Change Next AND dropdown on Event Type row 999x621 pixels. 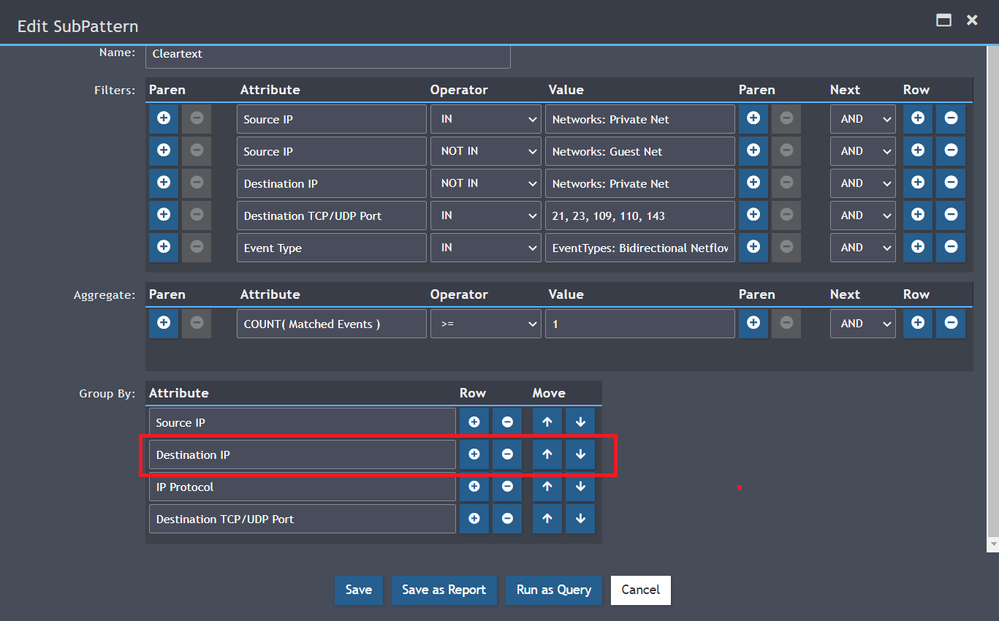click(862, 248)
